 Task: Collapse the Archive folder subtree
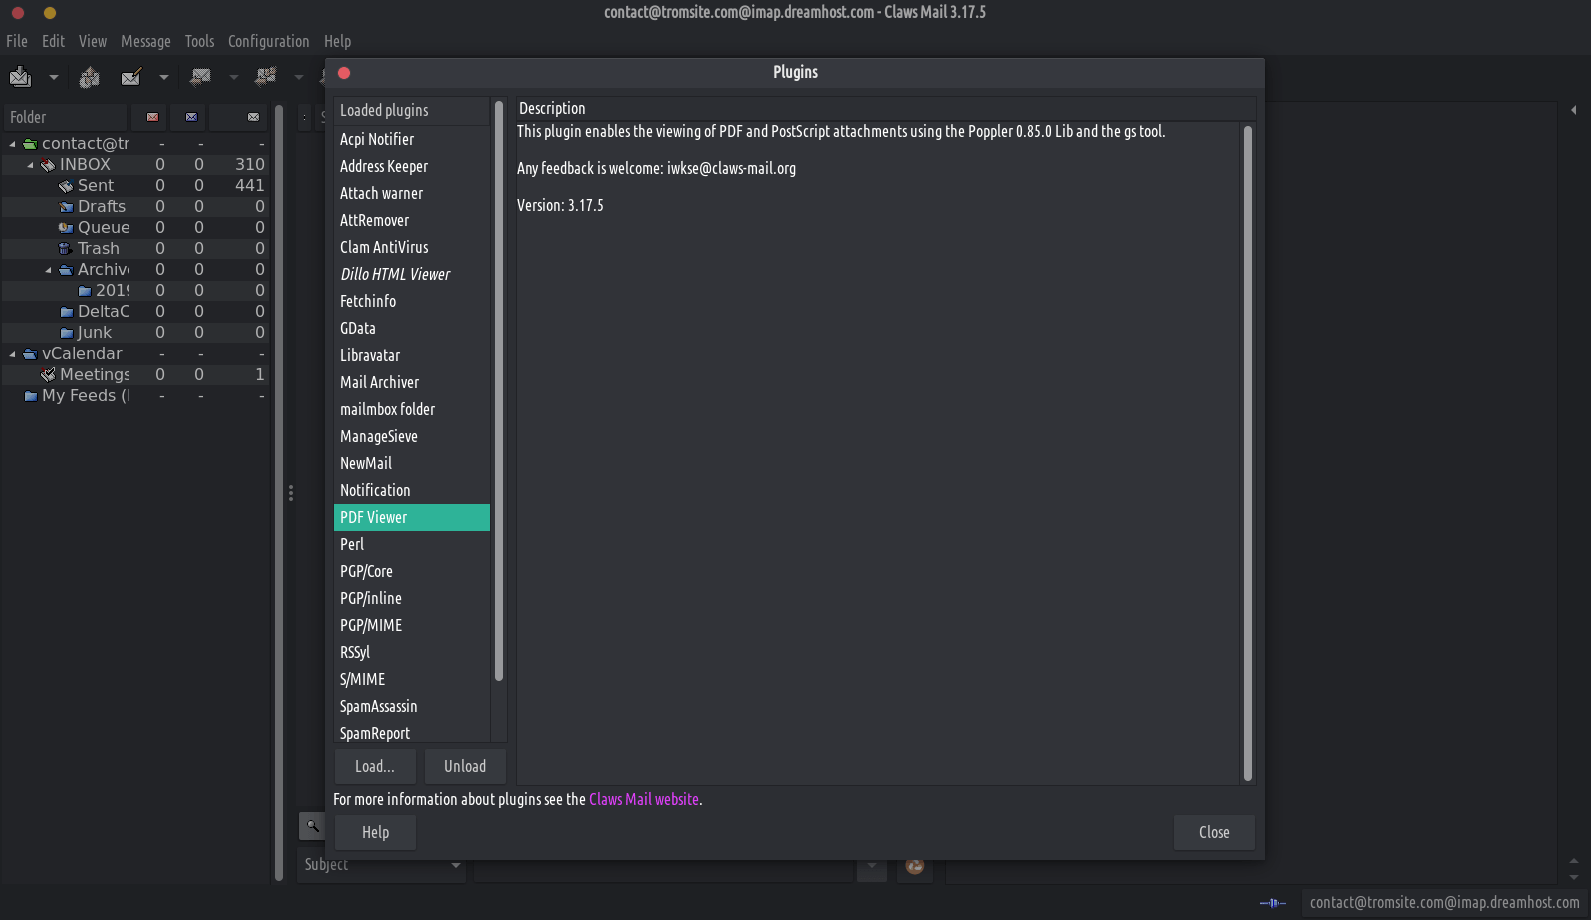click(x=48, y=270)
